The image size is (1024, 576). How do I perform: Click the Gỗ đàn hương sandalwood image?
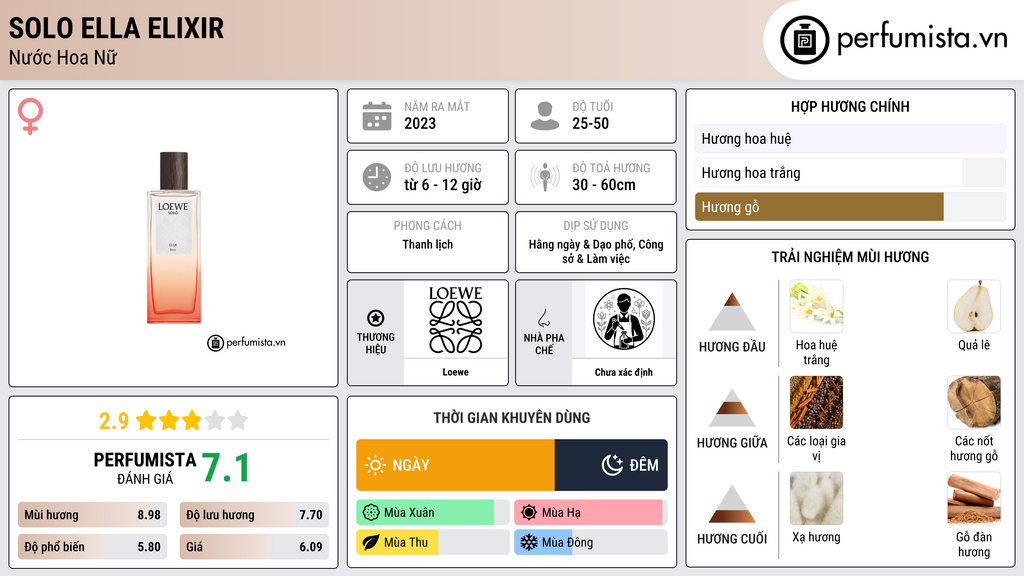click(x=974, y=499)
